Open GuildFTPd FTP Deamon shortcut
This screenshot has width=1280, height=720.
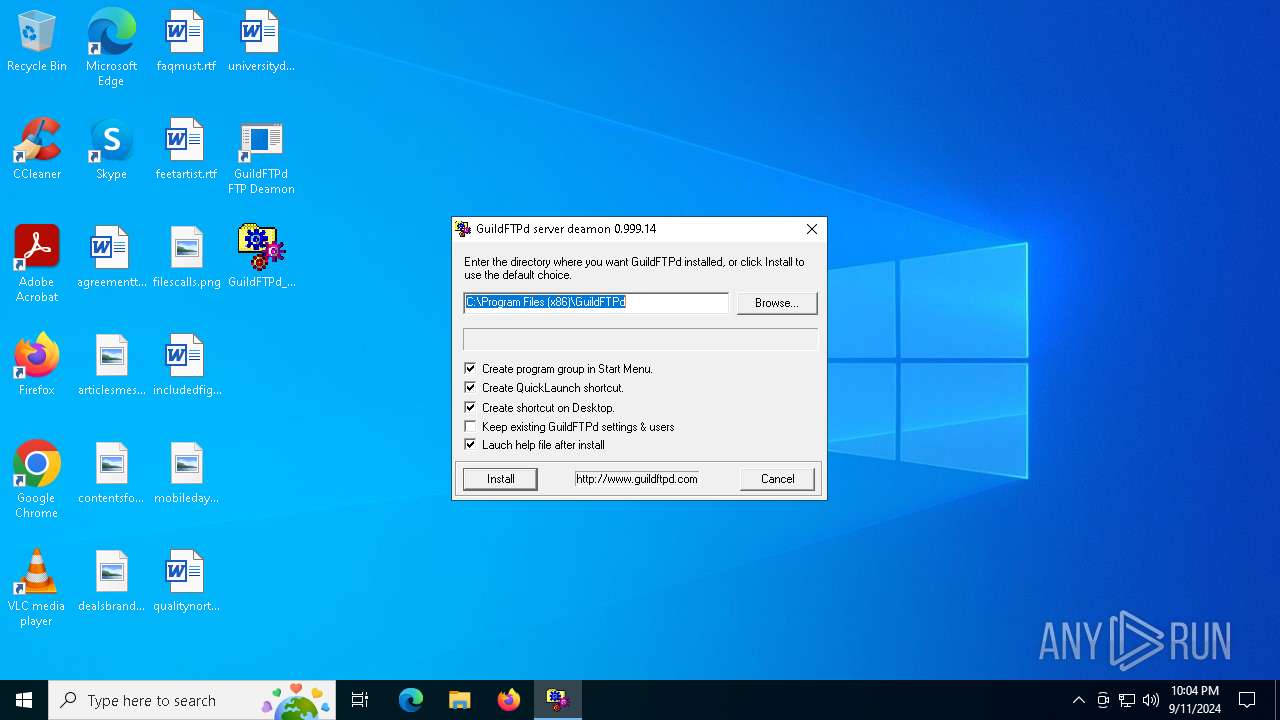pyautogui.click(x=261, y=157)
